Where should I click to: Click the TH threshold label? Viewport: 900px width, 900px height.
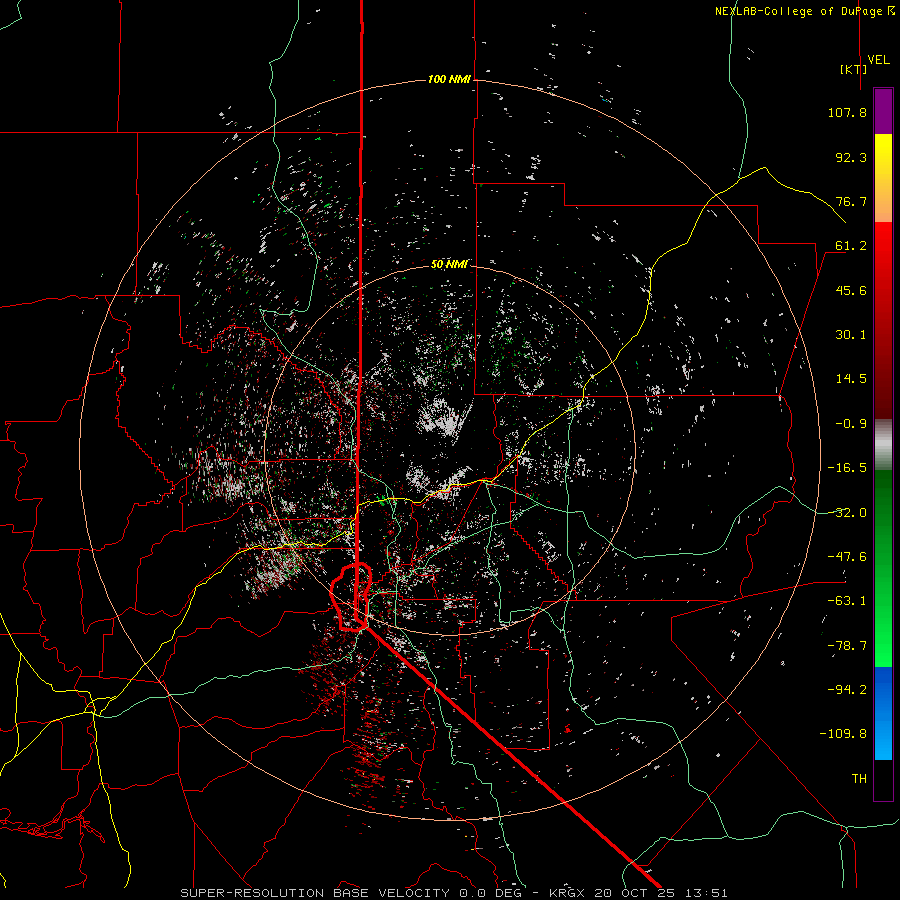859,779
